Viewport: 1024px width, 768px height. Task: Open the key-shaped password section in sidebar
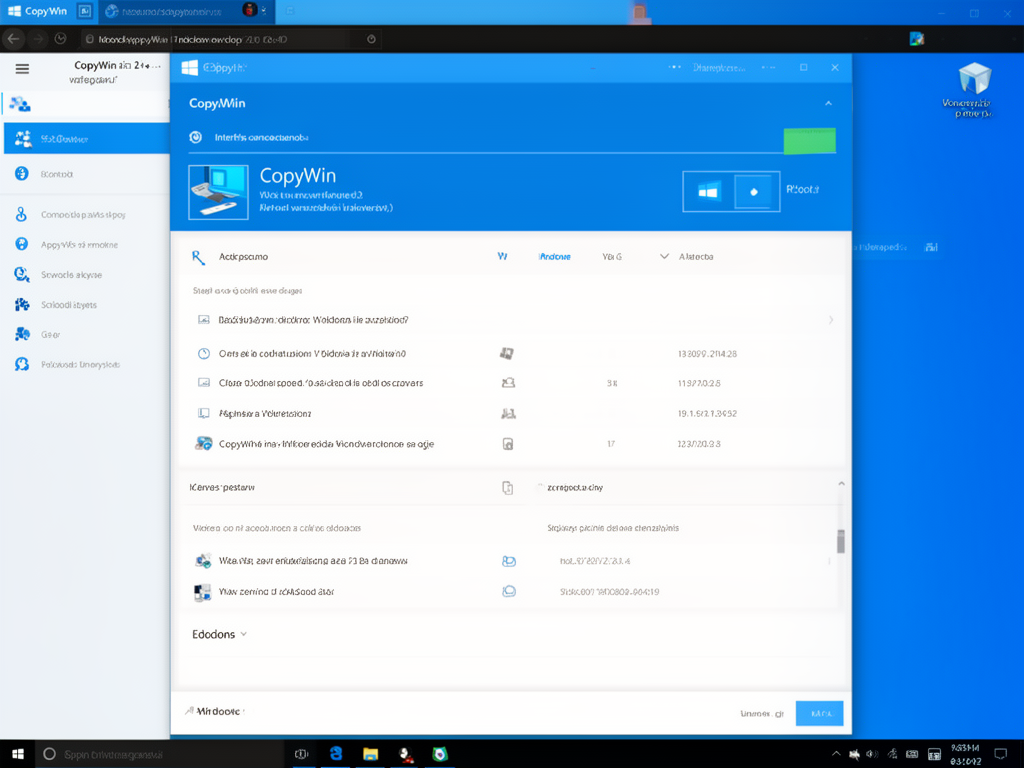pyautogui.click(x=20, y=214)
